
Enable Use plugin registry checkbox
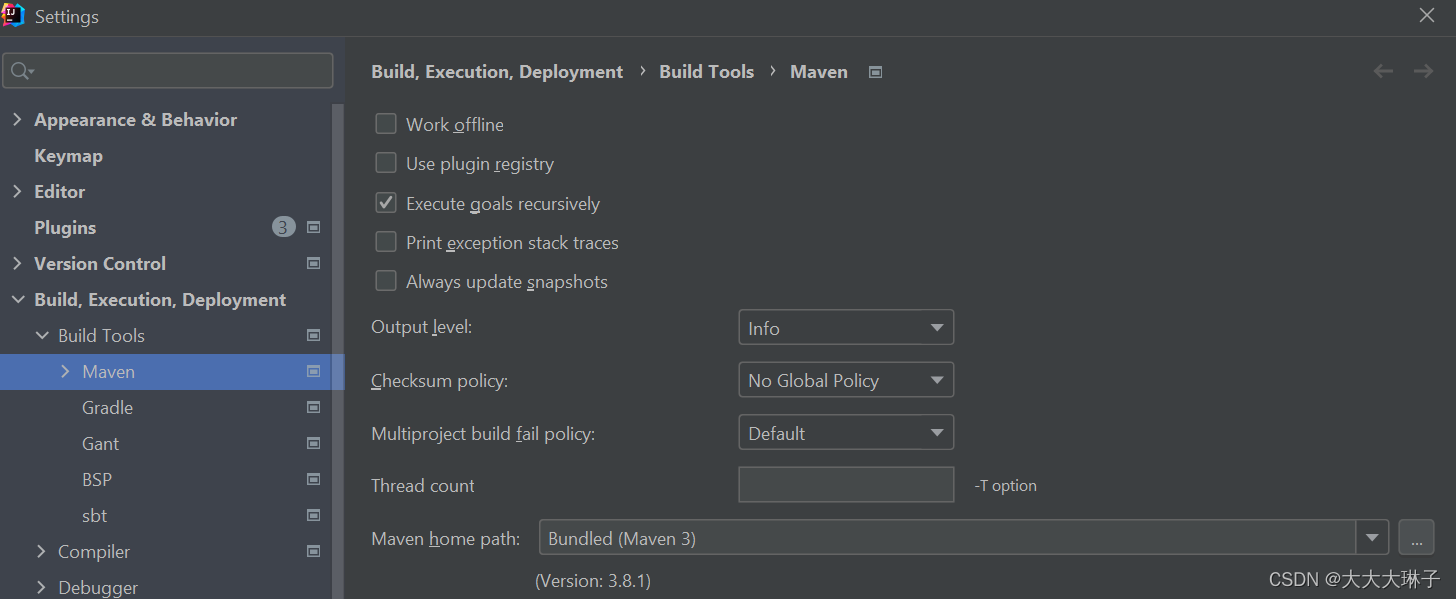[x=386, y=163]
